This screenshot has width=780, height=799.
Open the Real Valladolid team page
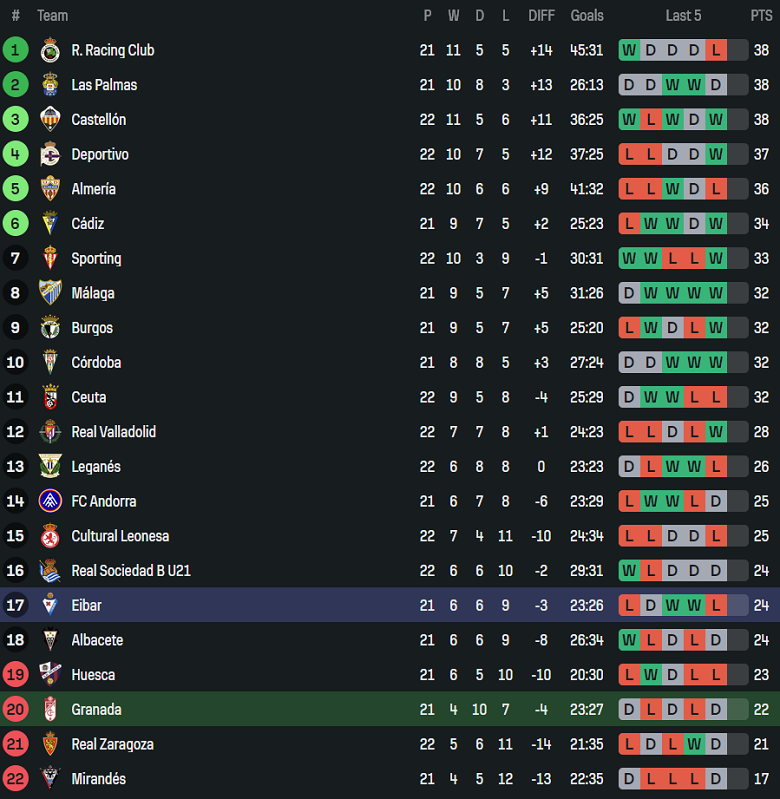coord(113,432)
